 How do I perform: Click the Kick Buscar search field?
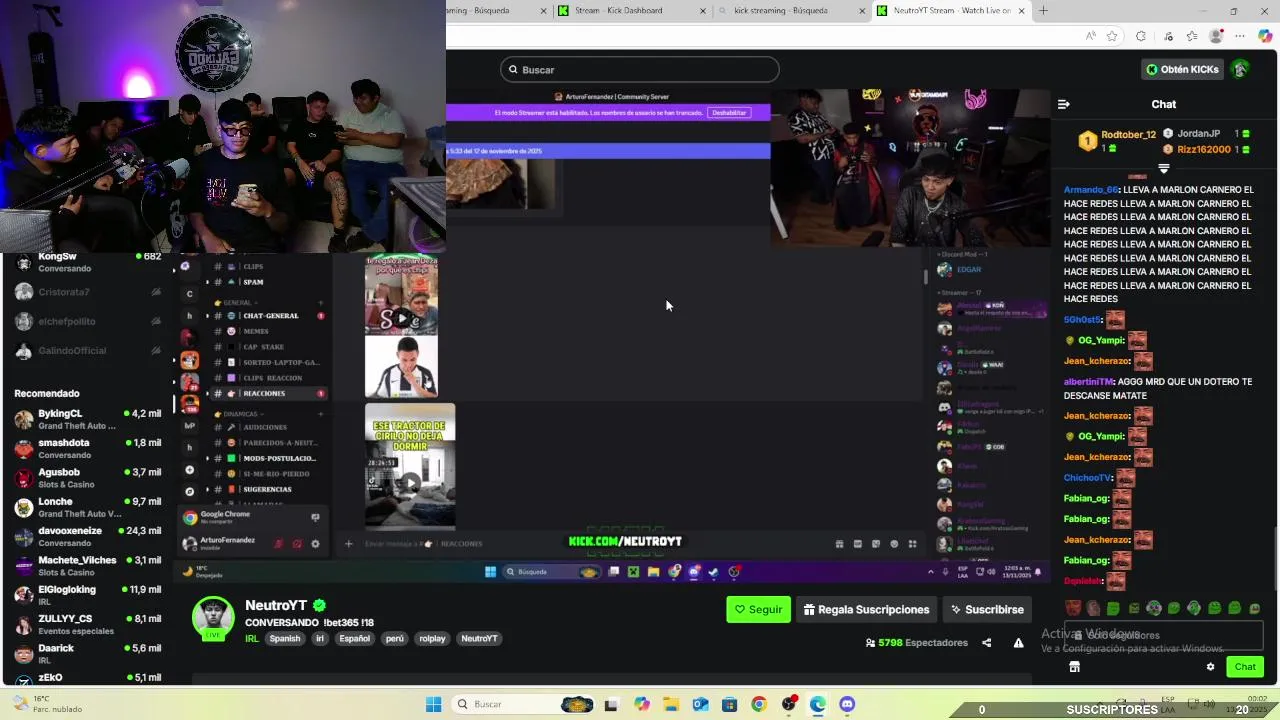640,69
